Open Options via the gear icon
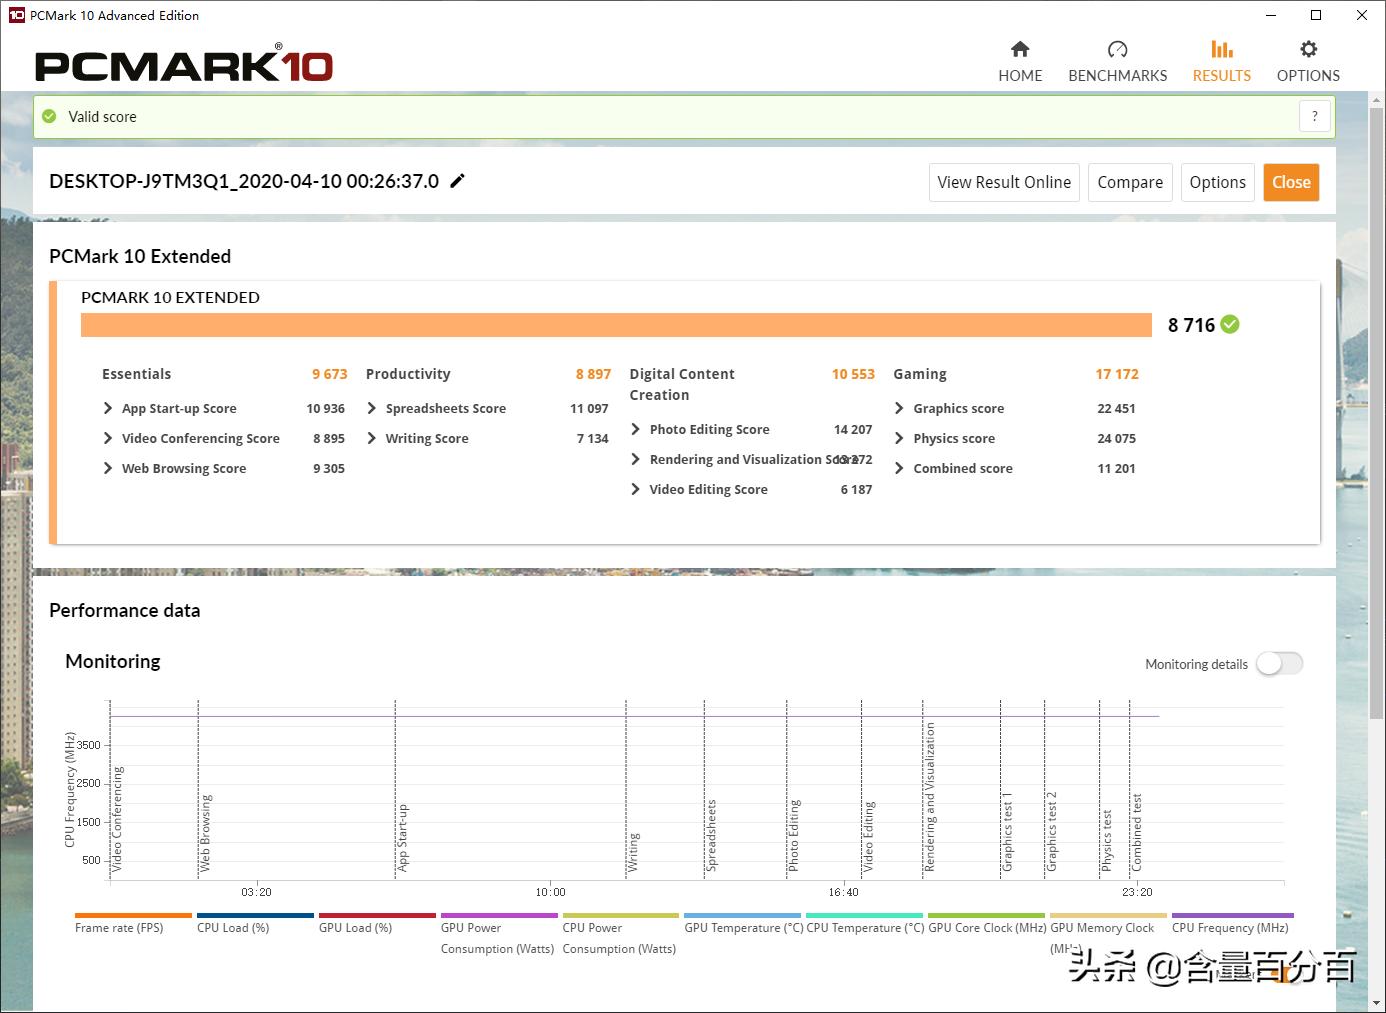This screenshot has height=1013, width=1386. click(x=1308, y=50)
